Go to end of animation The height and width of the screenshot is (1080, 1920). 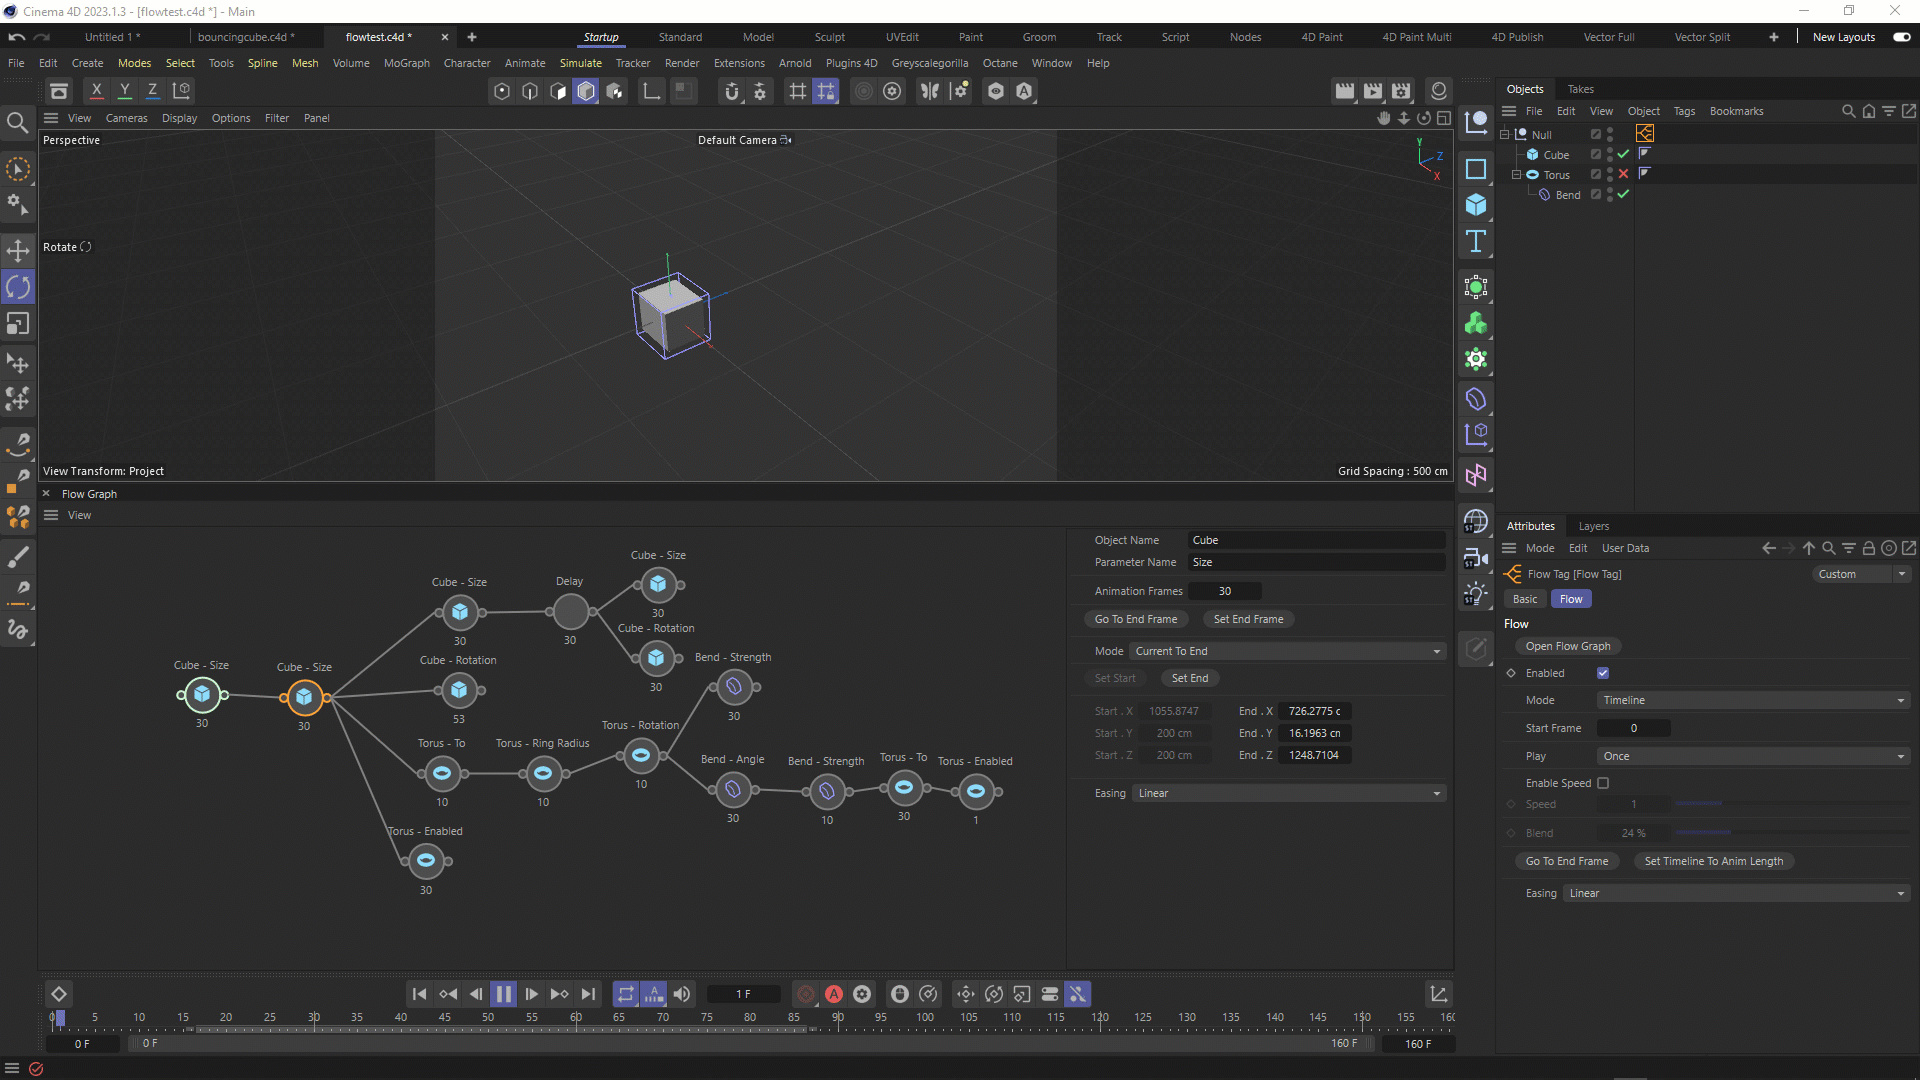[x=588, y=994]
